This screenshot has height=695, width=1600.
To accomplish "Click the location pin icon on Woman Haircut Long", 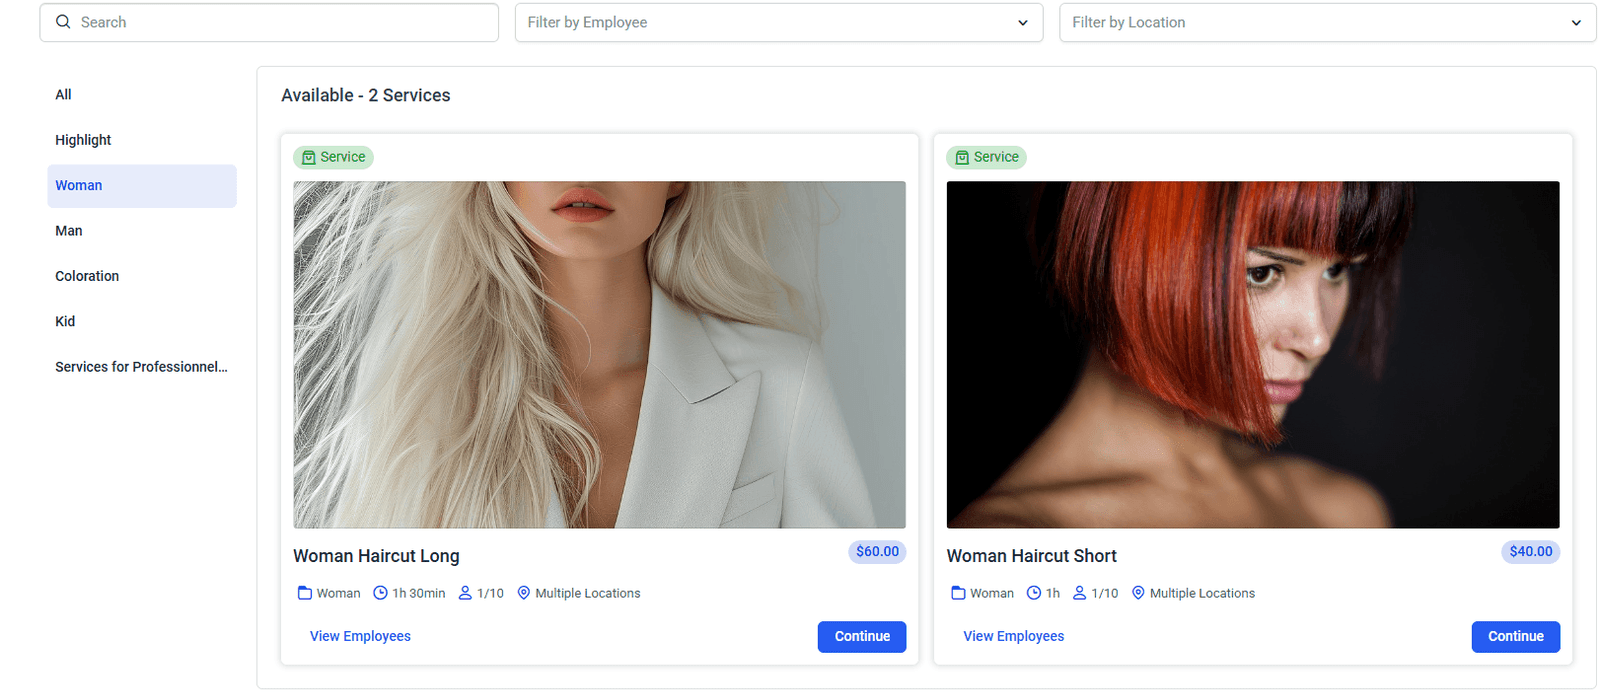I will click(523, 593).
